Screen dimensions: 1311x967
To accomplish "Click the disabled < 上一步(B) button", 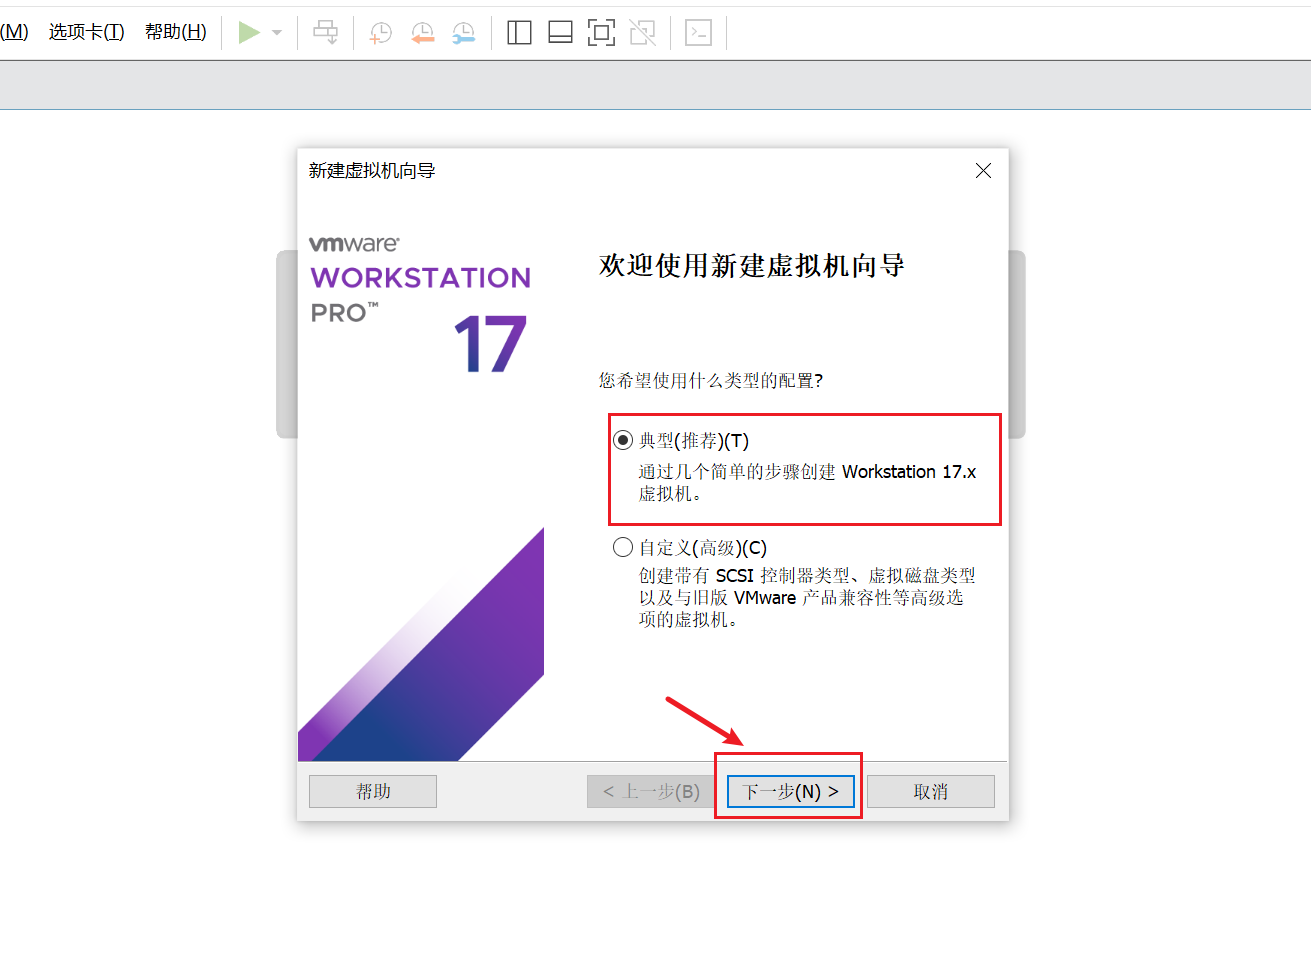I will pyautogui.click(x=651, y=791).
